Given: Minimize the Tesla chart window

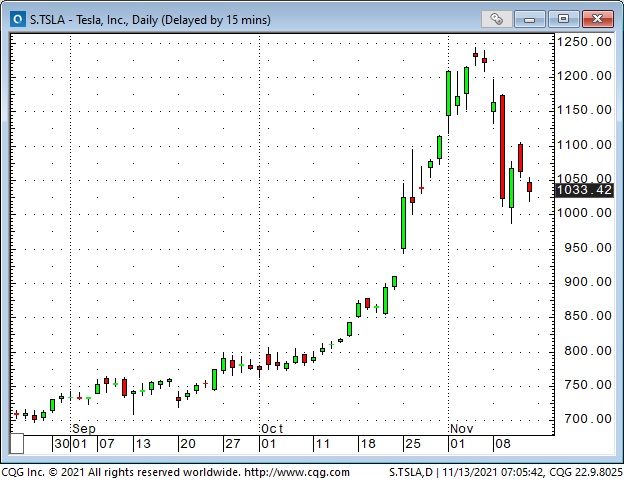Looking at the screenshot, I should tap(529, 19).
